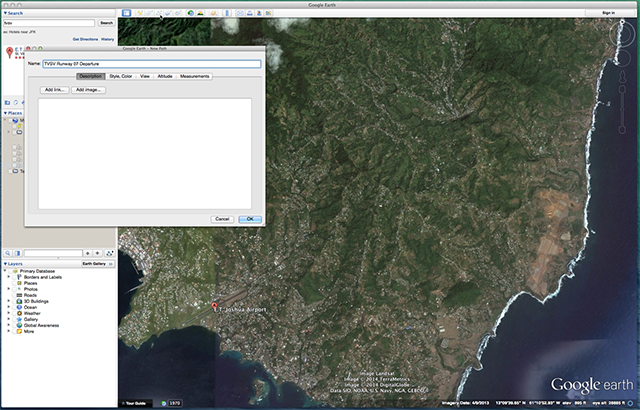Image resolution: width=640 pixels, height=410 pixels.
Task: Click the Print toolbar icon
Action: (249, 13)
